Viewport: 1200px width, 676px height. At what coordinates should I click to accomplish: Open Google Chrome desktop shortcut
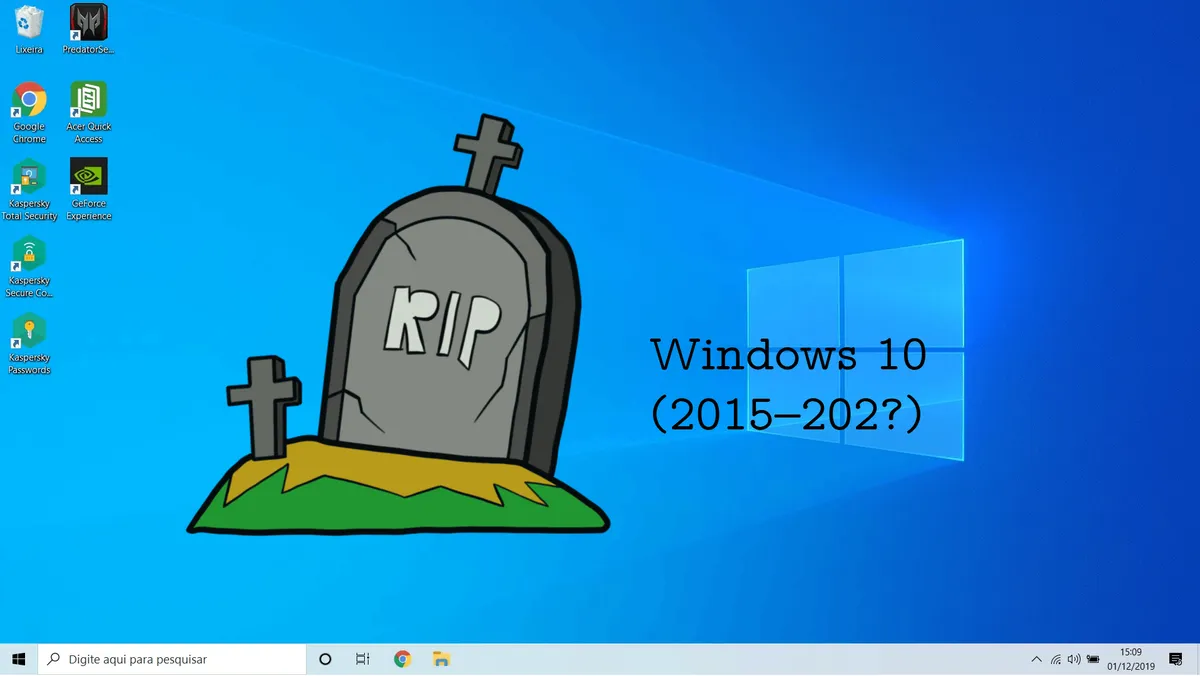click(x=28, y=100)
